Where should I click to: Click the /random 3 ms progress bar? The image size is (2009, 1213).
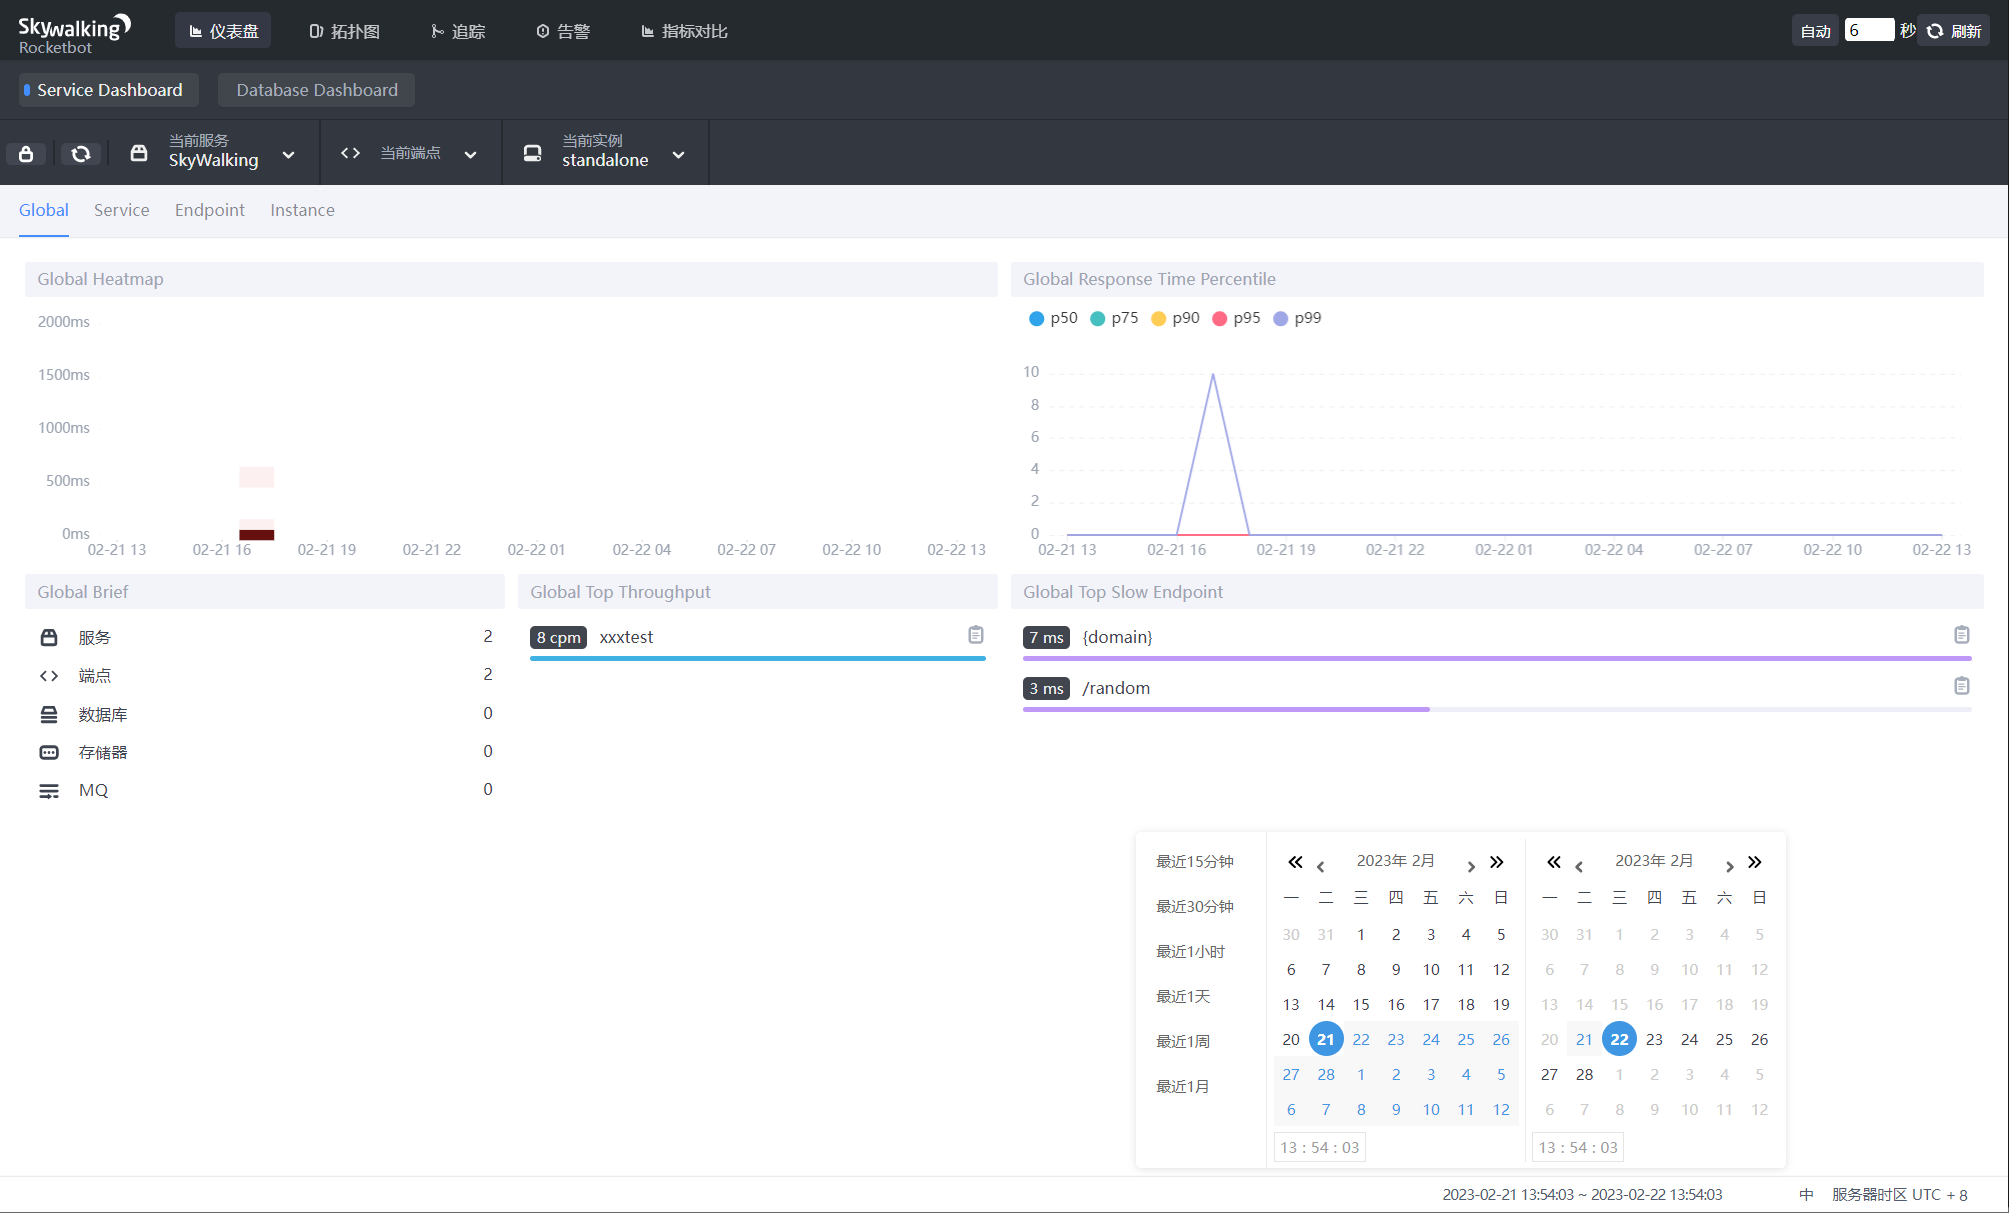coord(1497,709)
